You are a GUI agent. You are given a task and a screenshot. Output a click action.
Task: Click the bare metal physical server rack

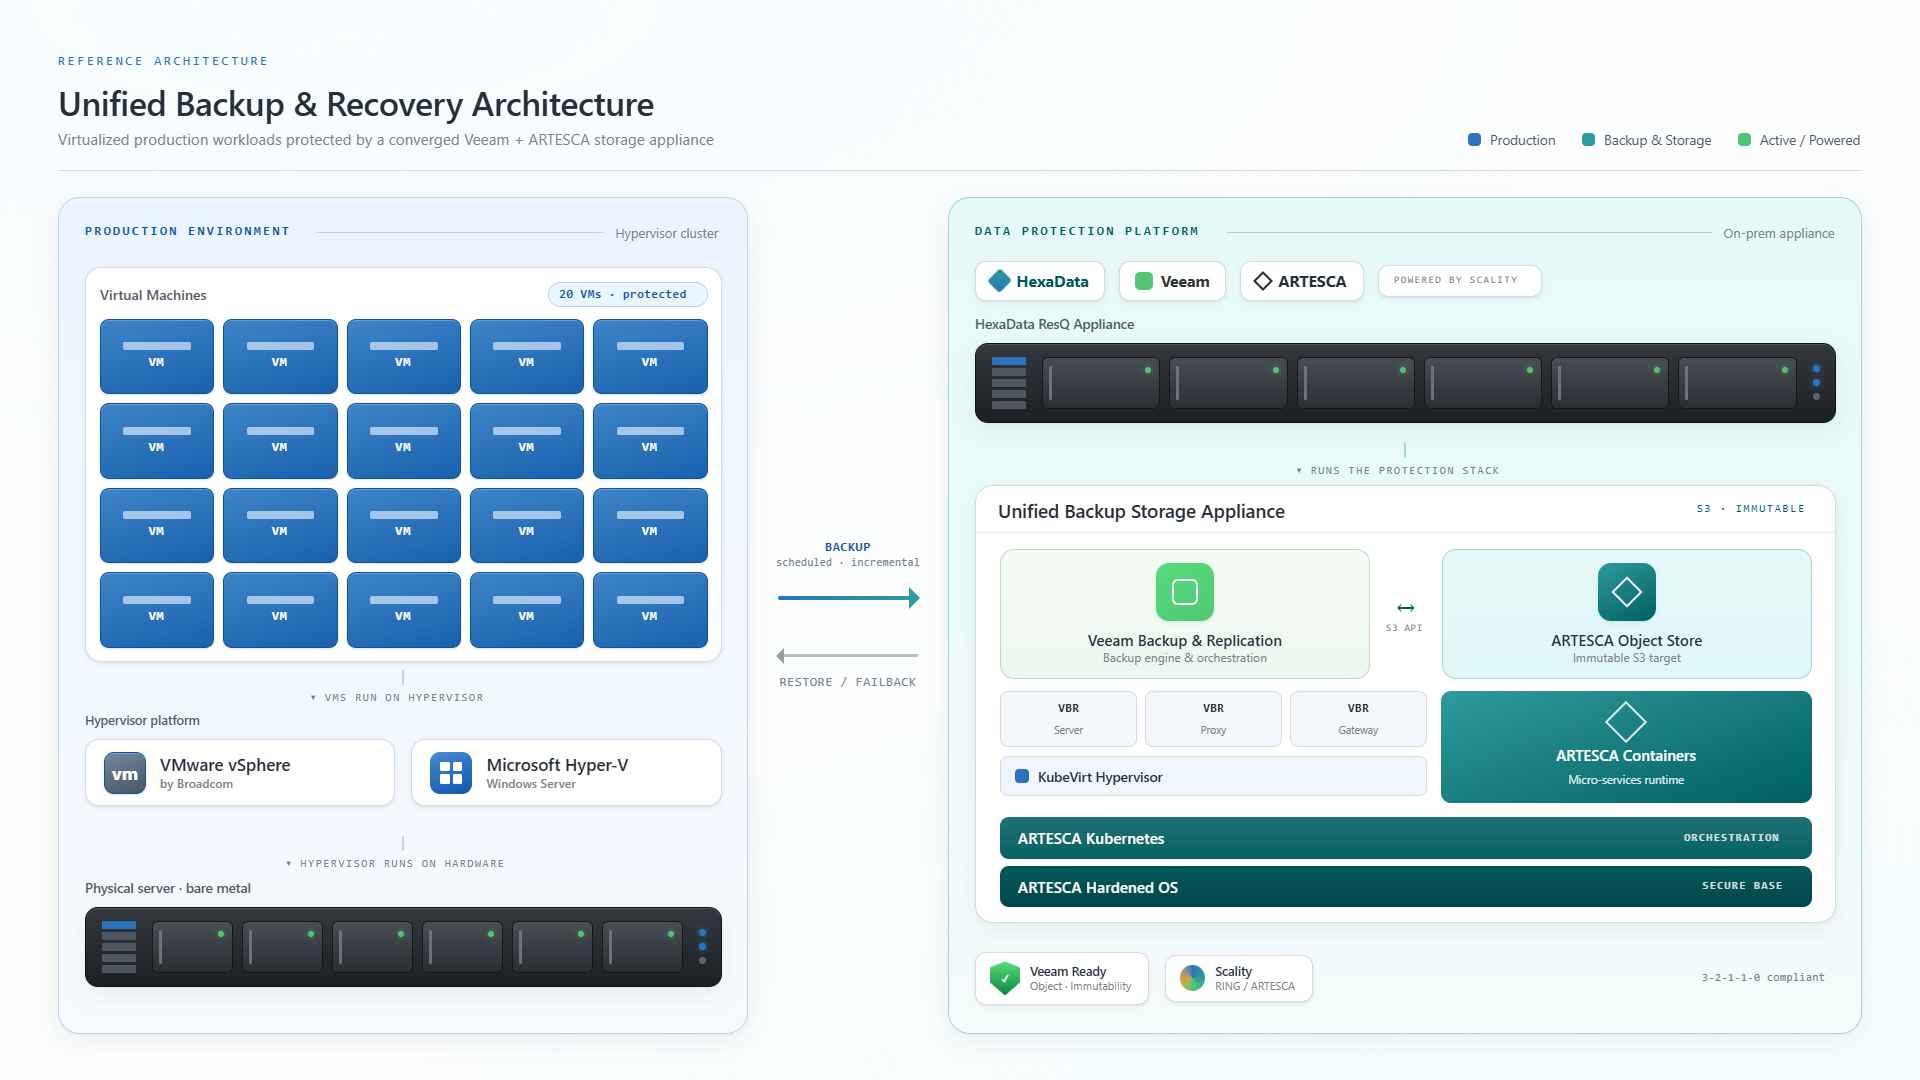pos(403,947)
